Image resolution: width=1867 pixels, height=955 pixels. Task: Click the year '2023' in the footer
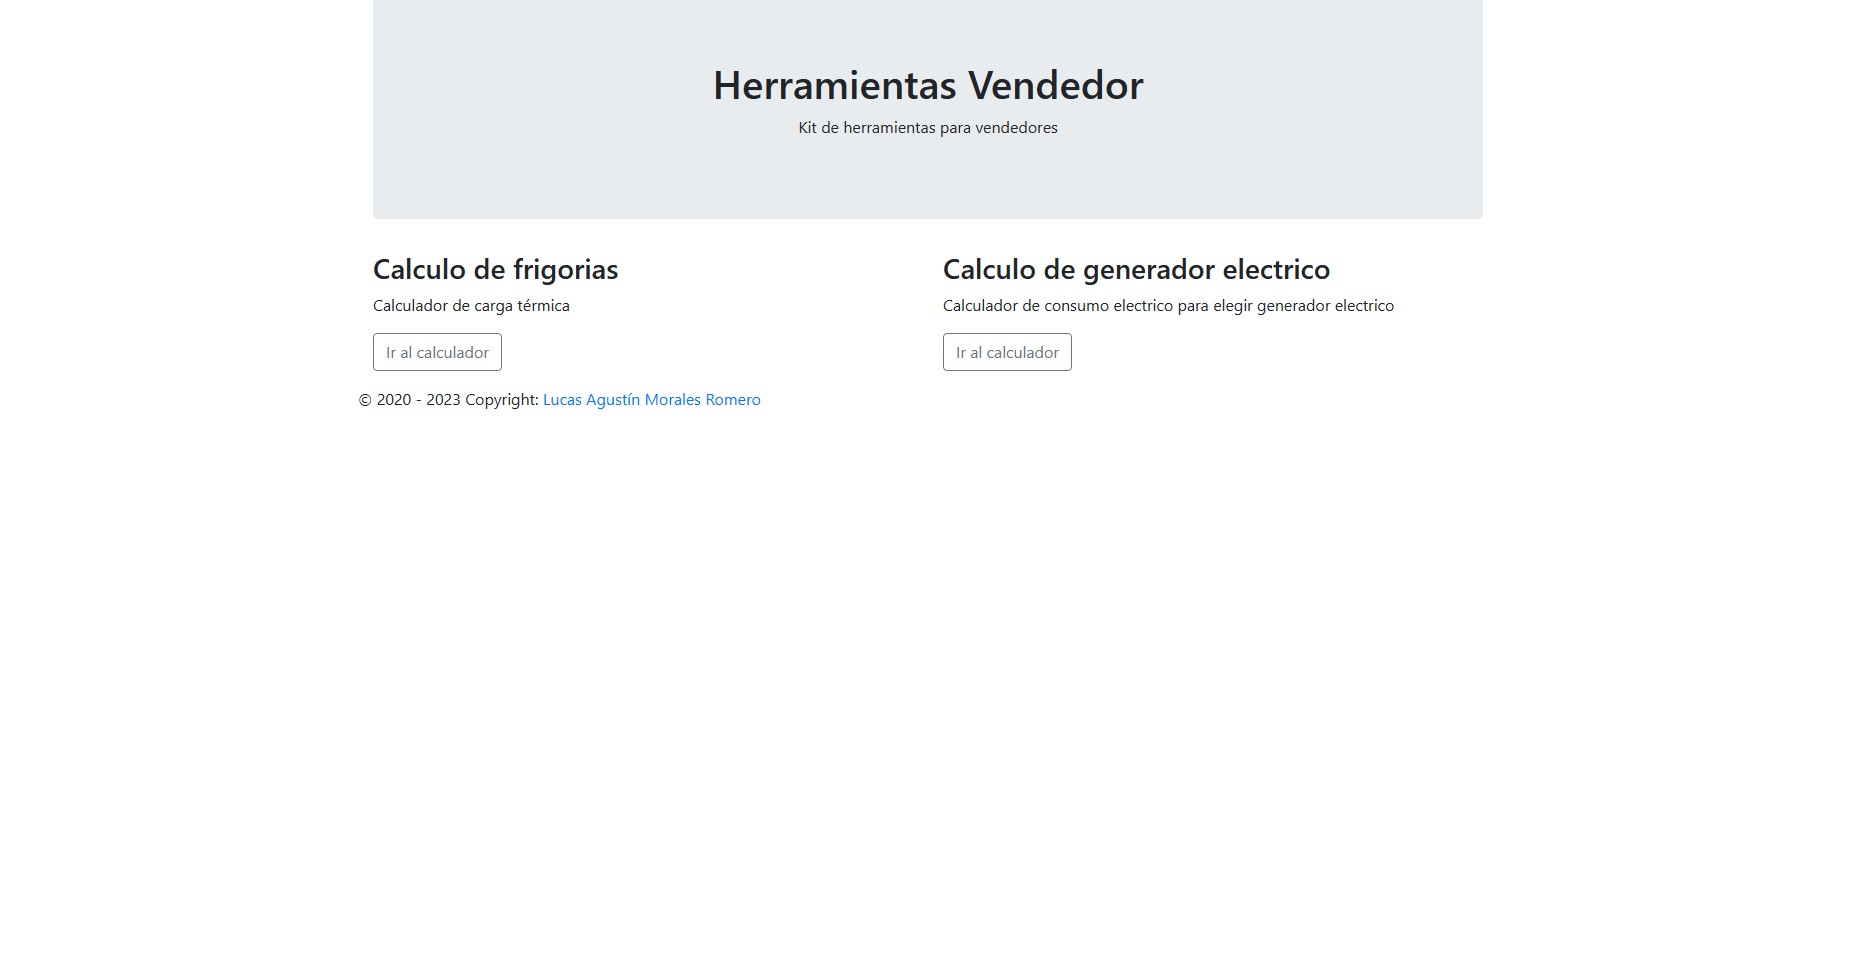click(x=443, y=400)
